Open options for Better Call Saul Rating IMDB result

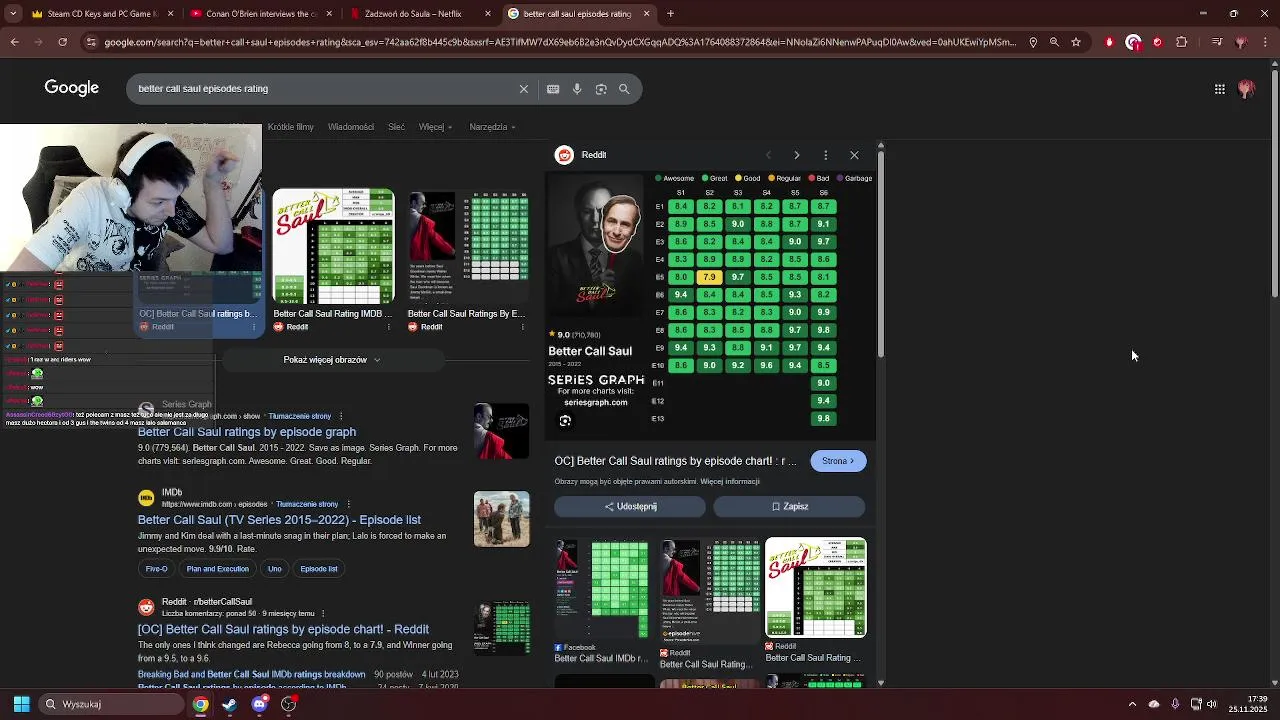click(x=388, y=327)
